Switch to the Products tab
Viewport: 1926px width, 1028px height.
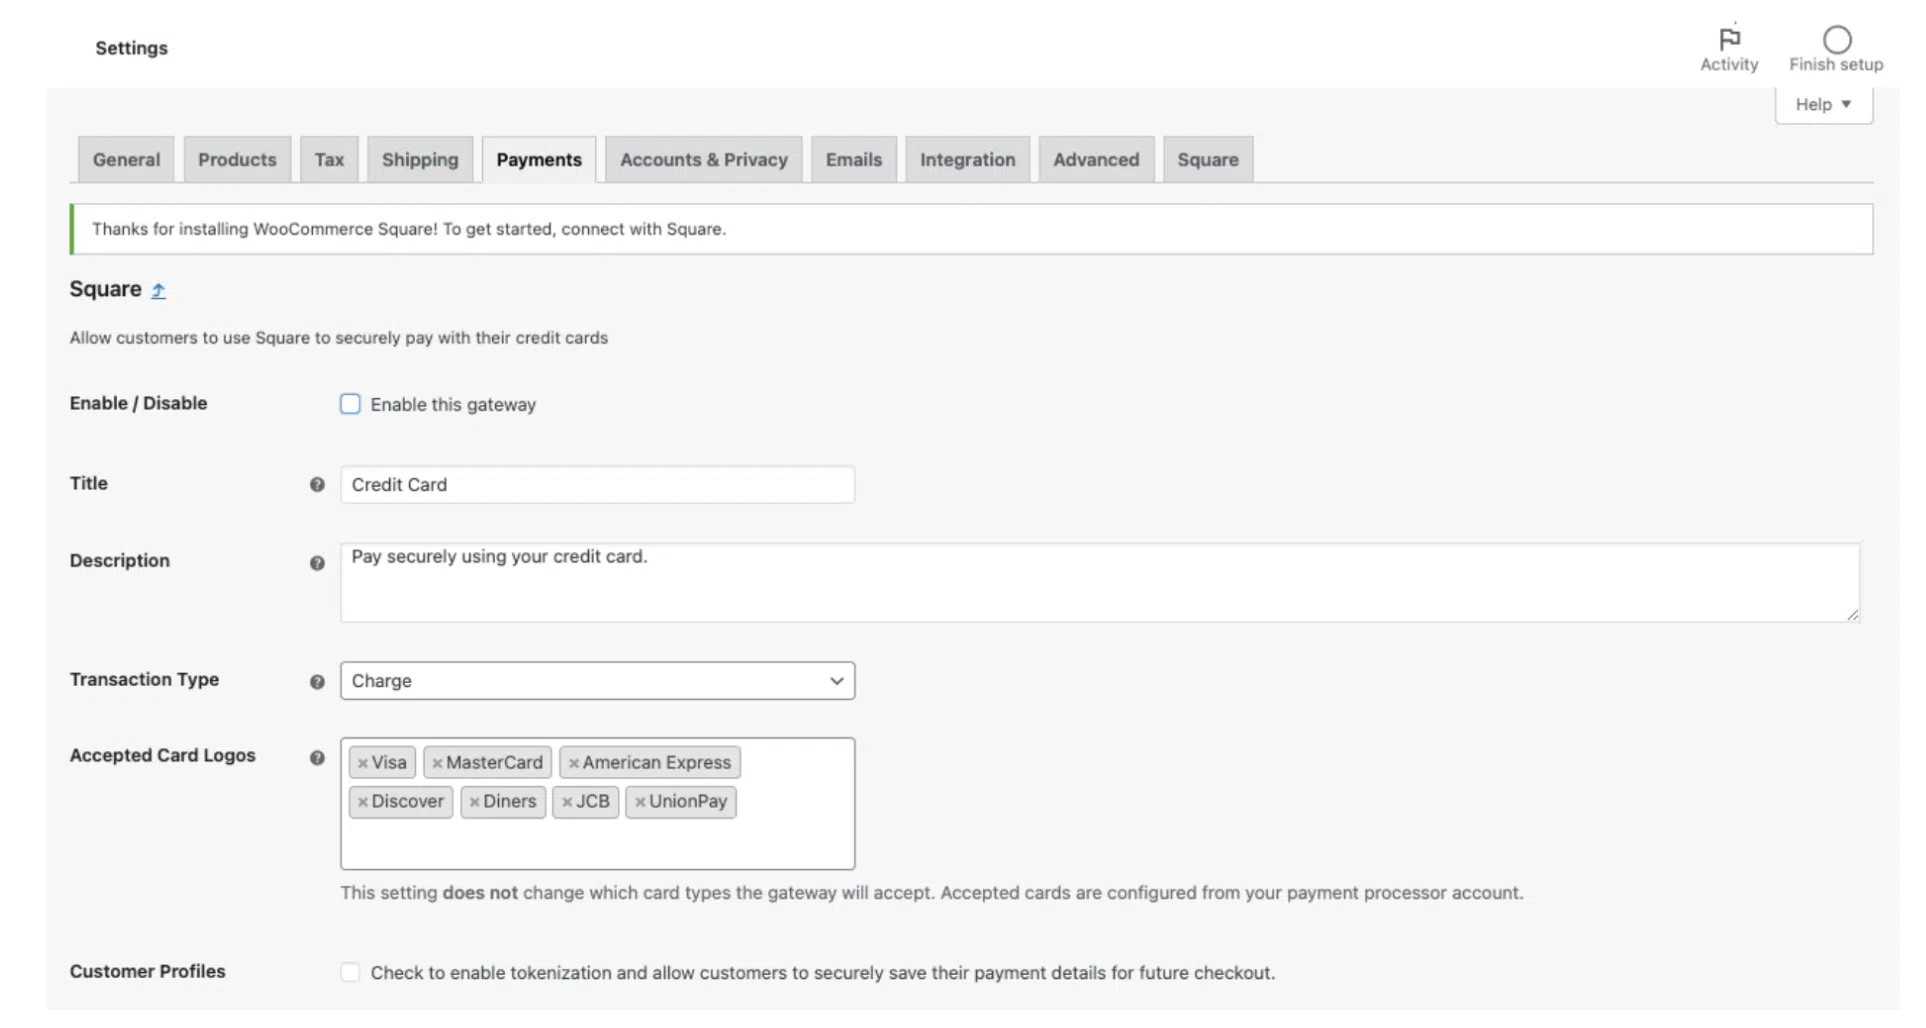[238, 160]
